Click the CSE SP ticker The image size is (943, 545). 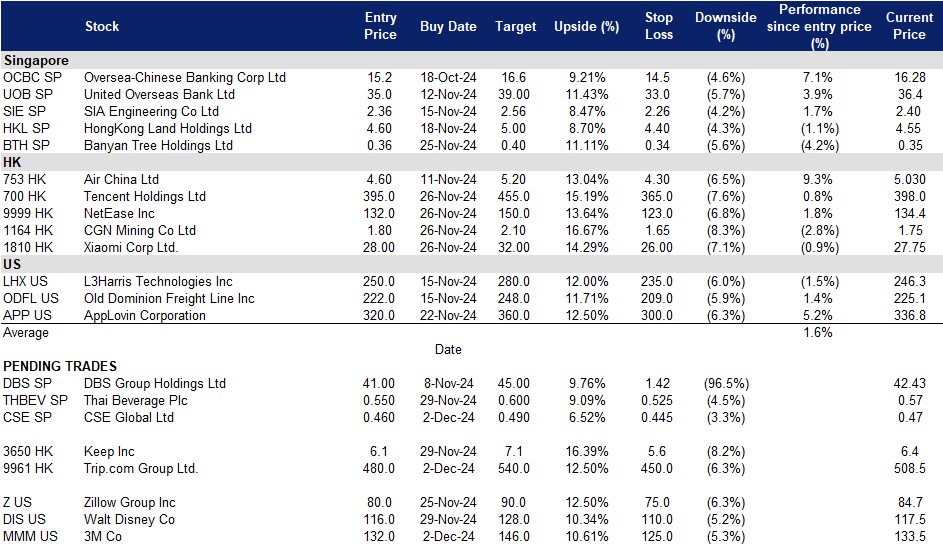pyautogui.click(x=28, y=417)
